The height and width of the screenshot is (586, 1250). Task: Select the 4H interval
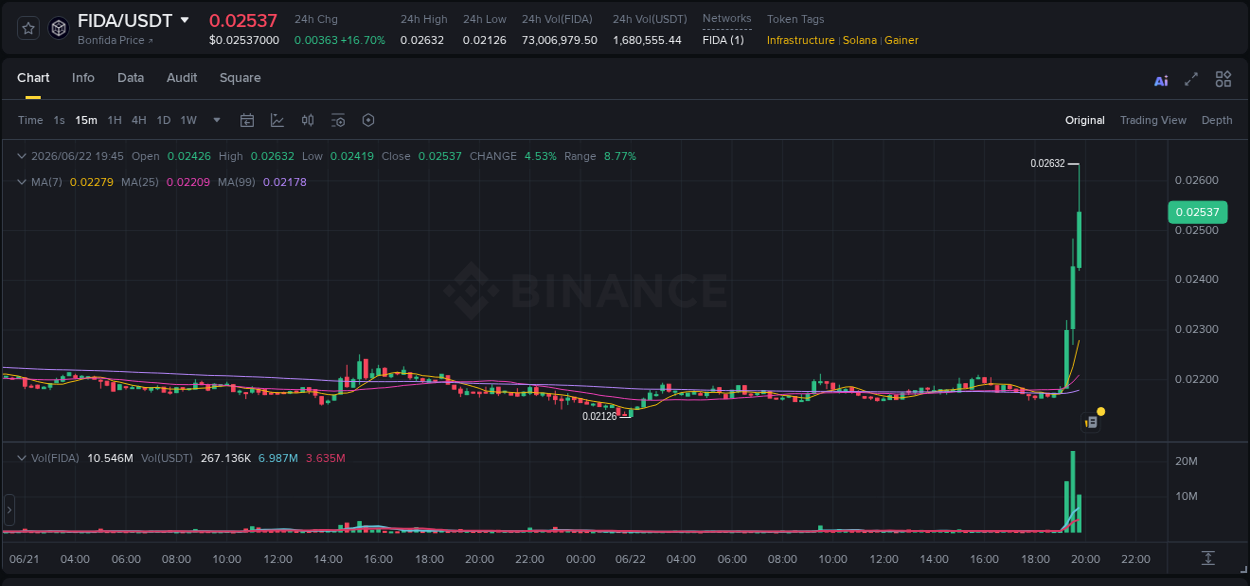point(139,120)
